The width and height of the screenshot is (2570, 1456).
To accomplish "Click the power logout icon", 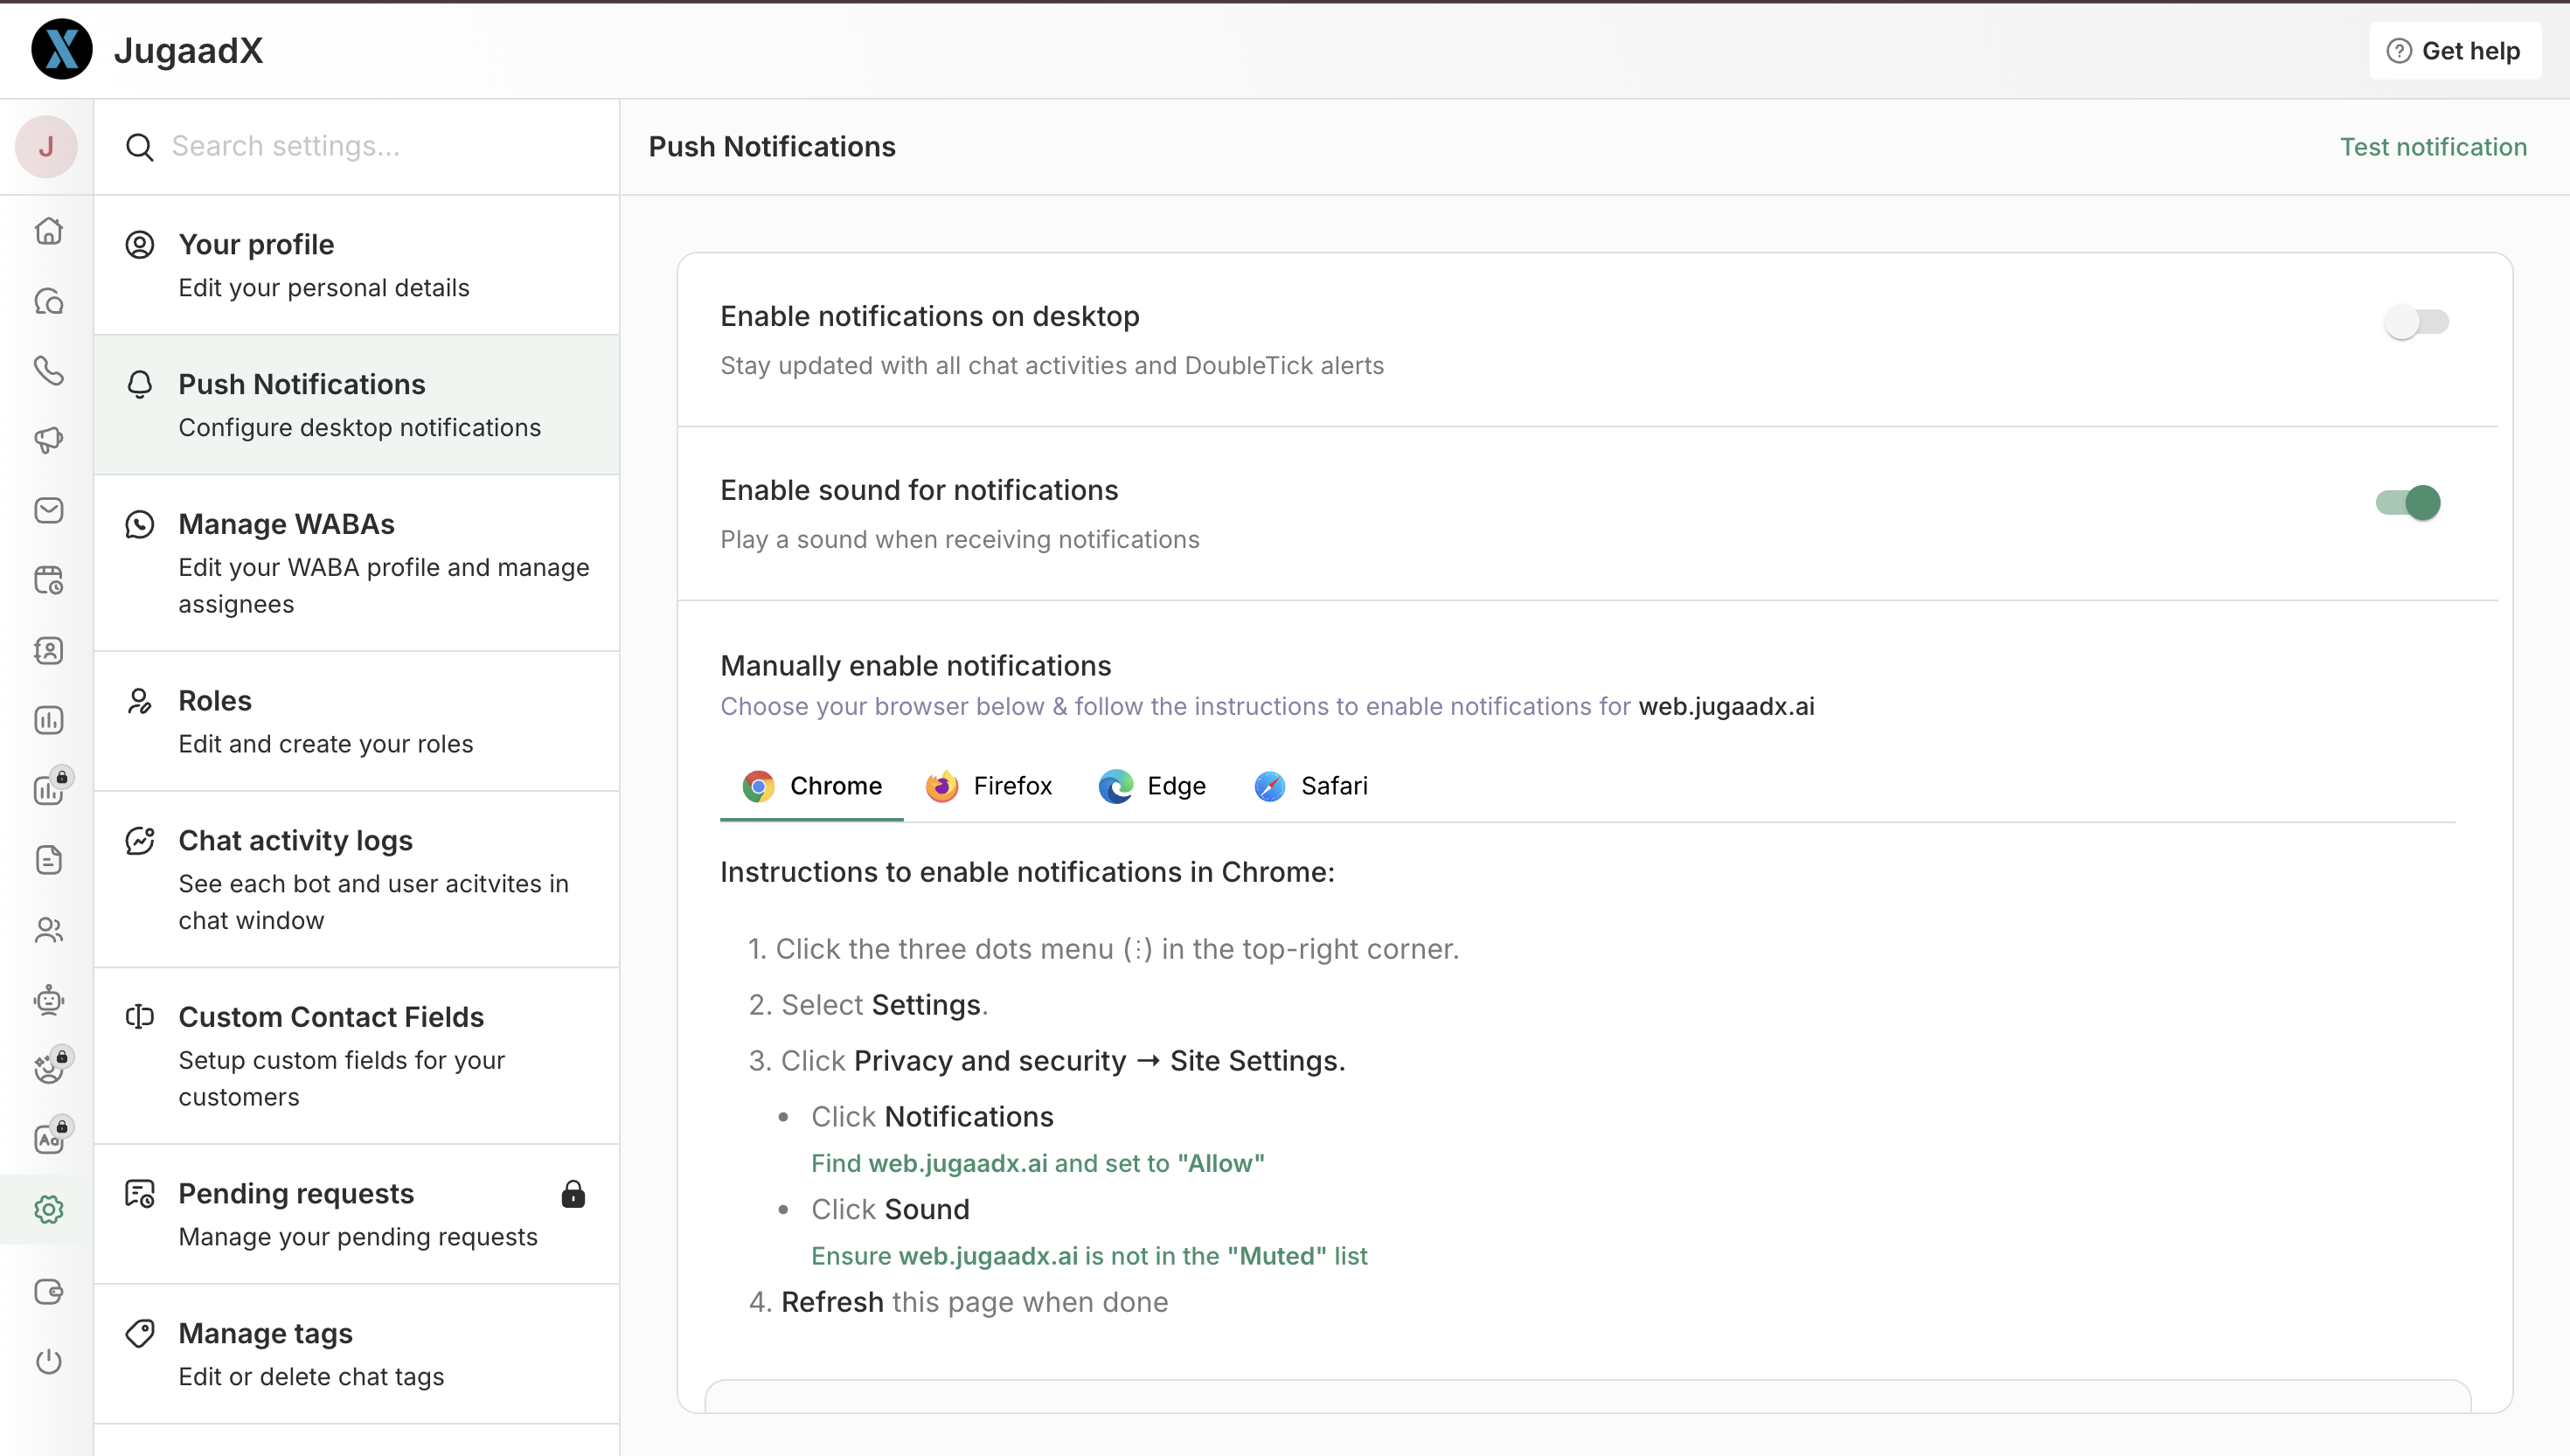I will click(48, 1361).
